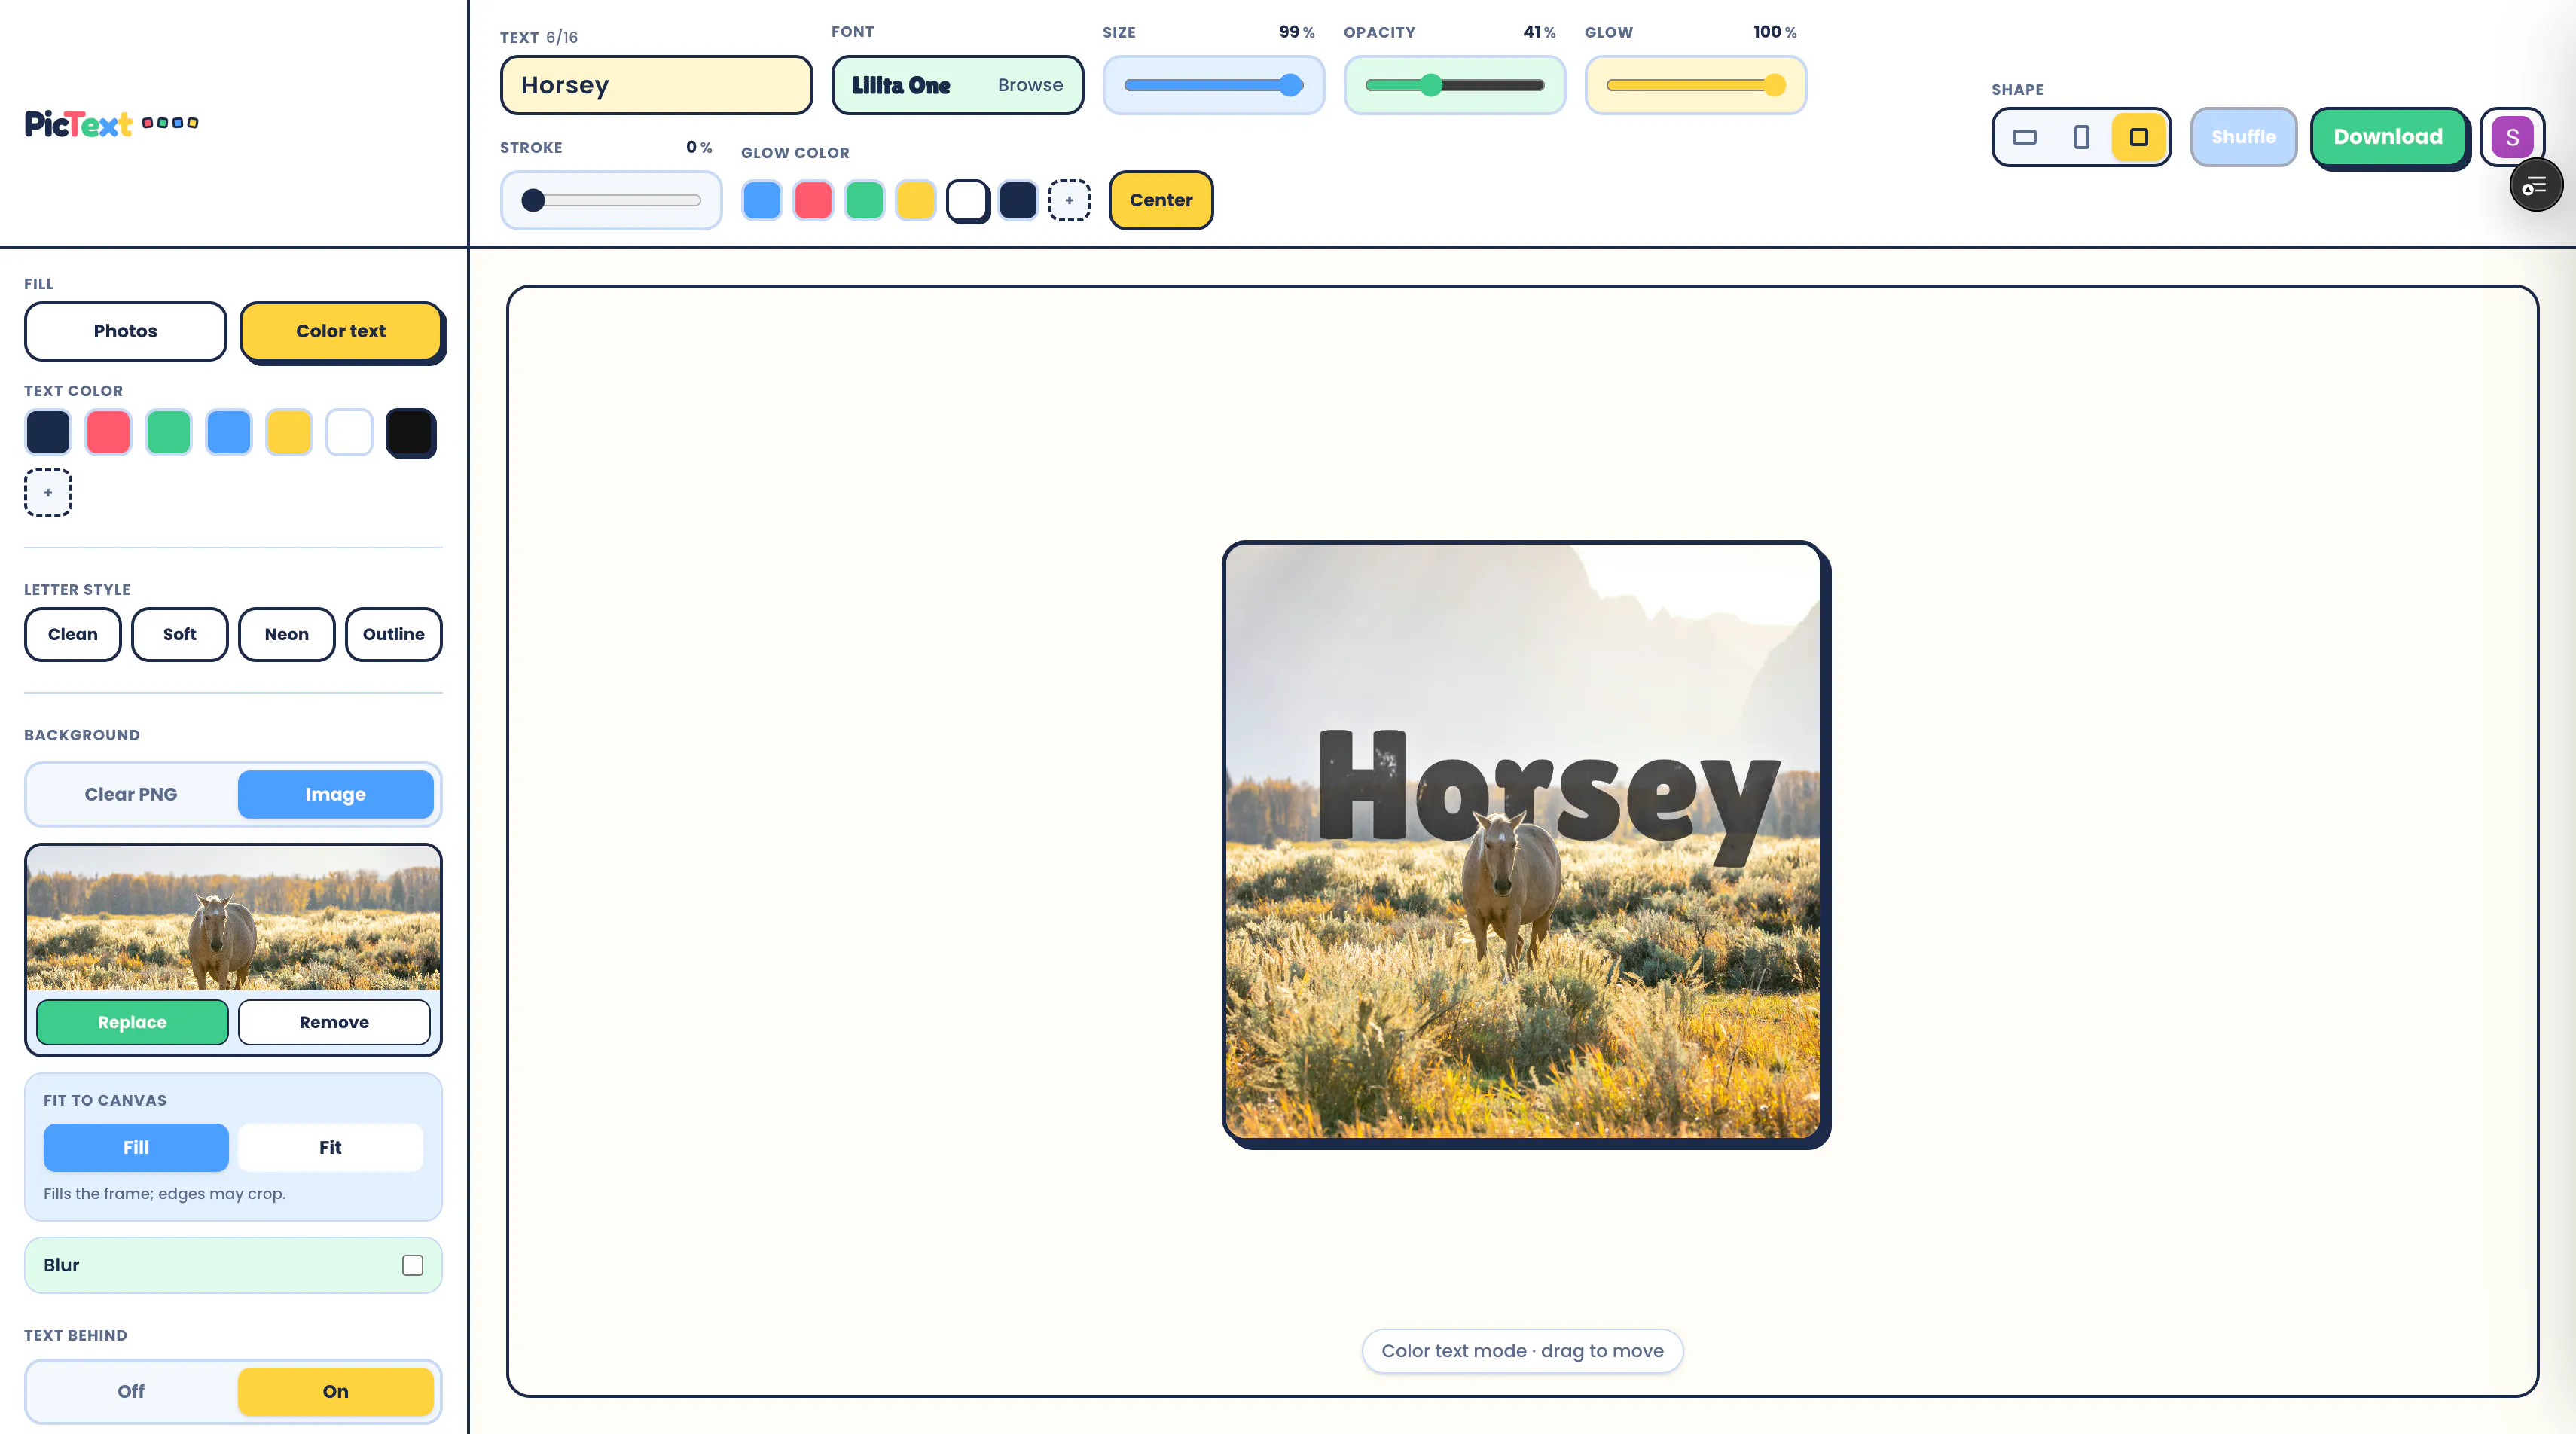The height and width of the screenshot is (1434, 2576).
Task: Pick the red text color swatch
Action: click(108, 433)
